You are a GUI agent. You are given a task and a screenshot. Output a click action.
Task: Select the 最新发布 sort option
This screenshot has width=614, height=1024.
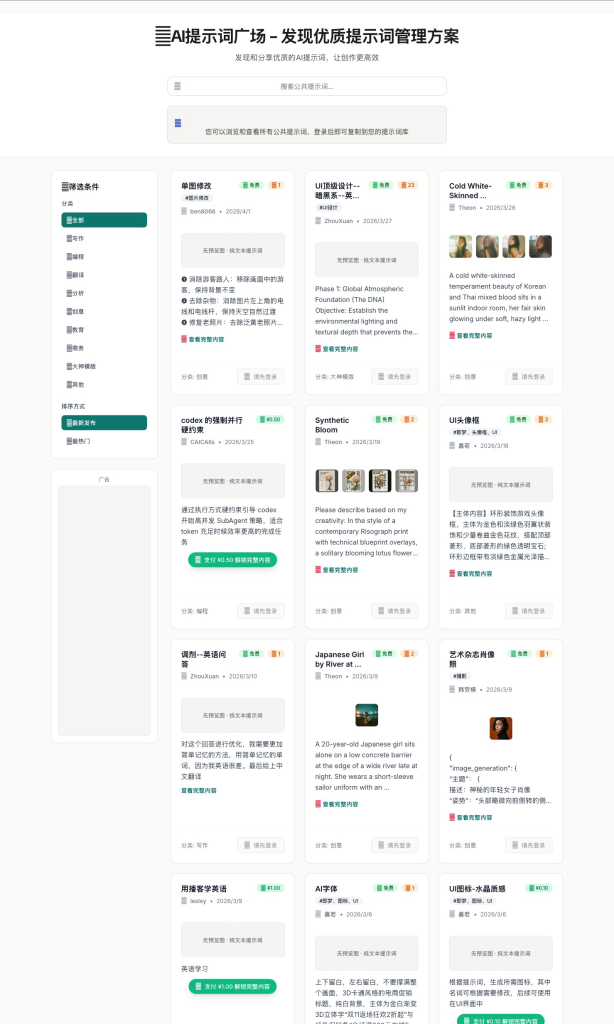tap(103, 423)
